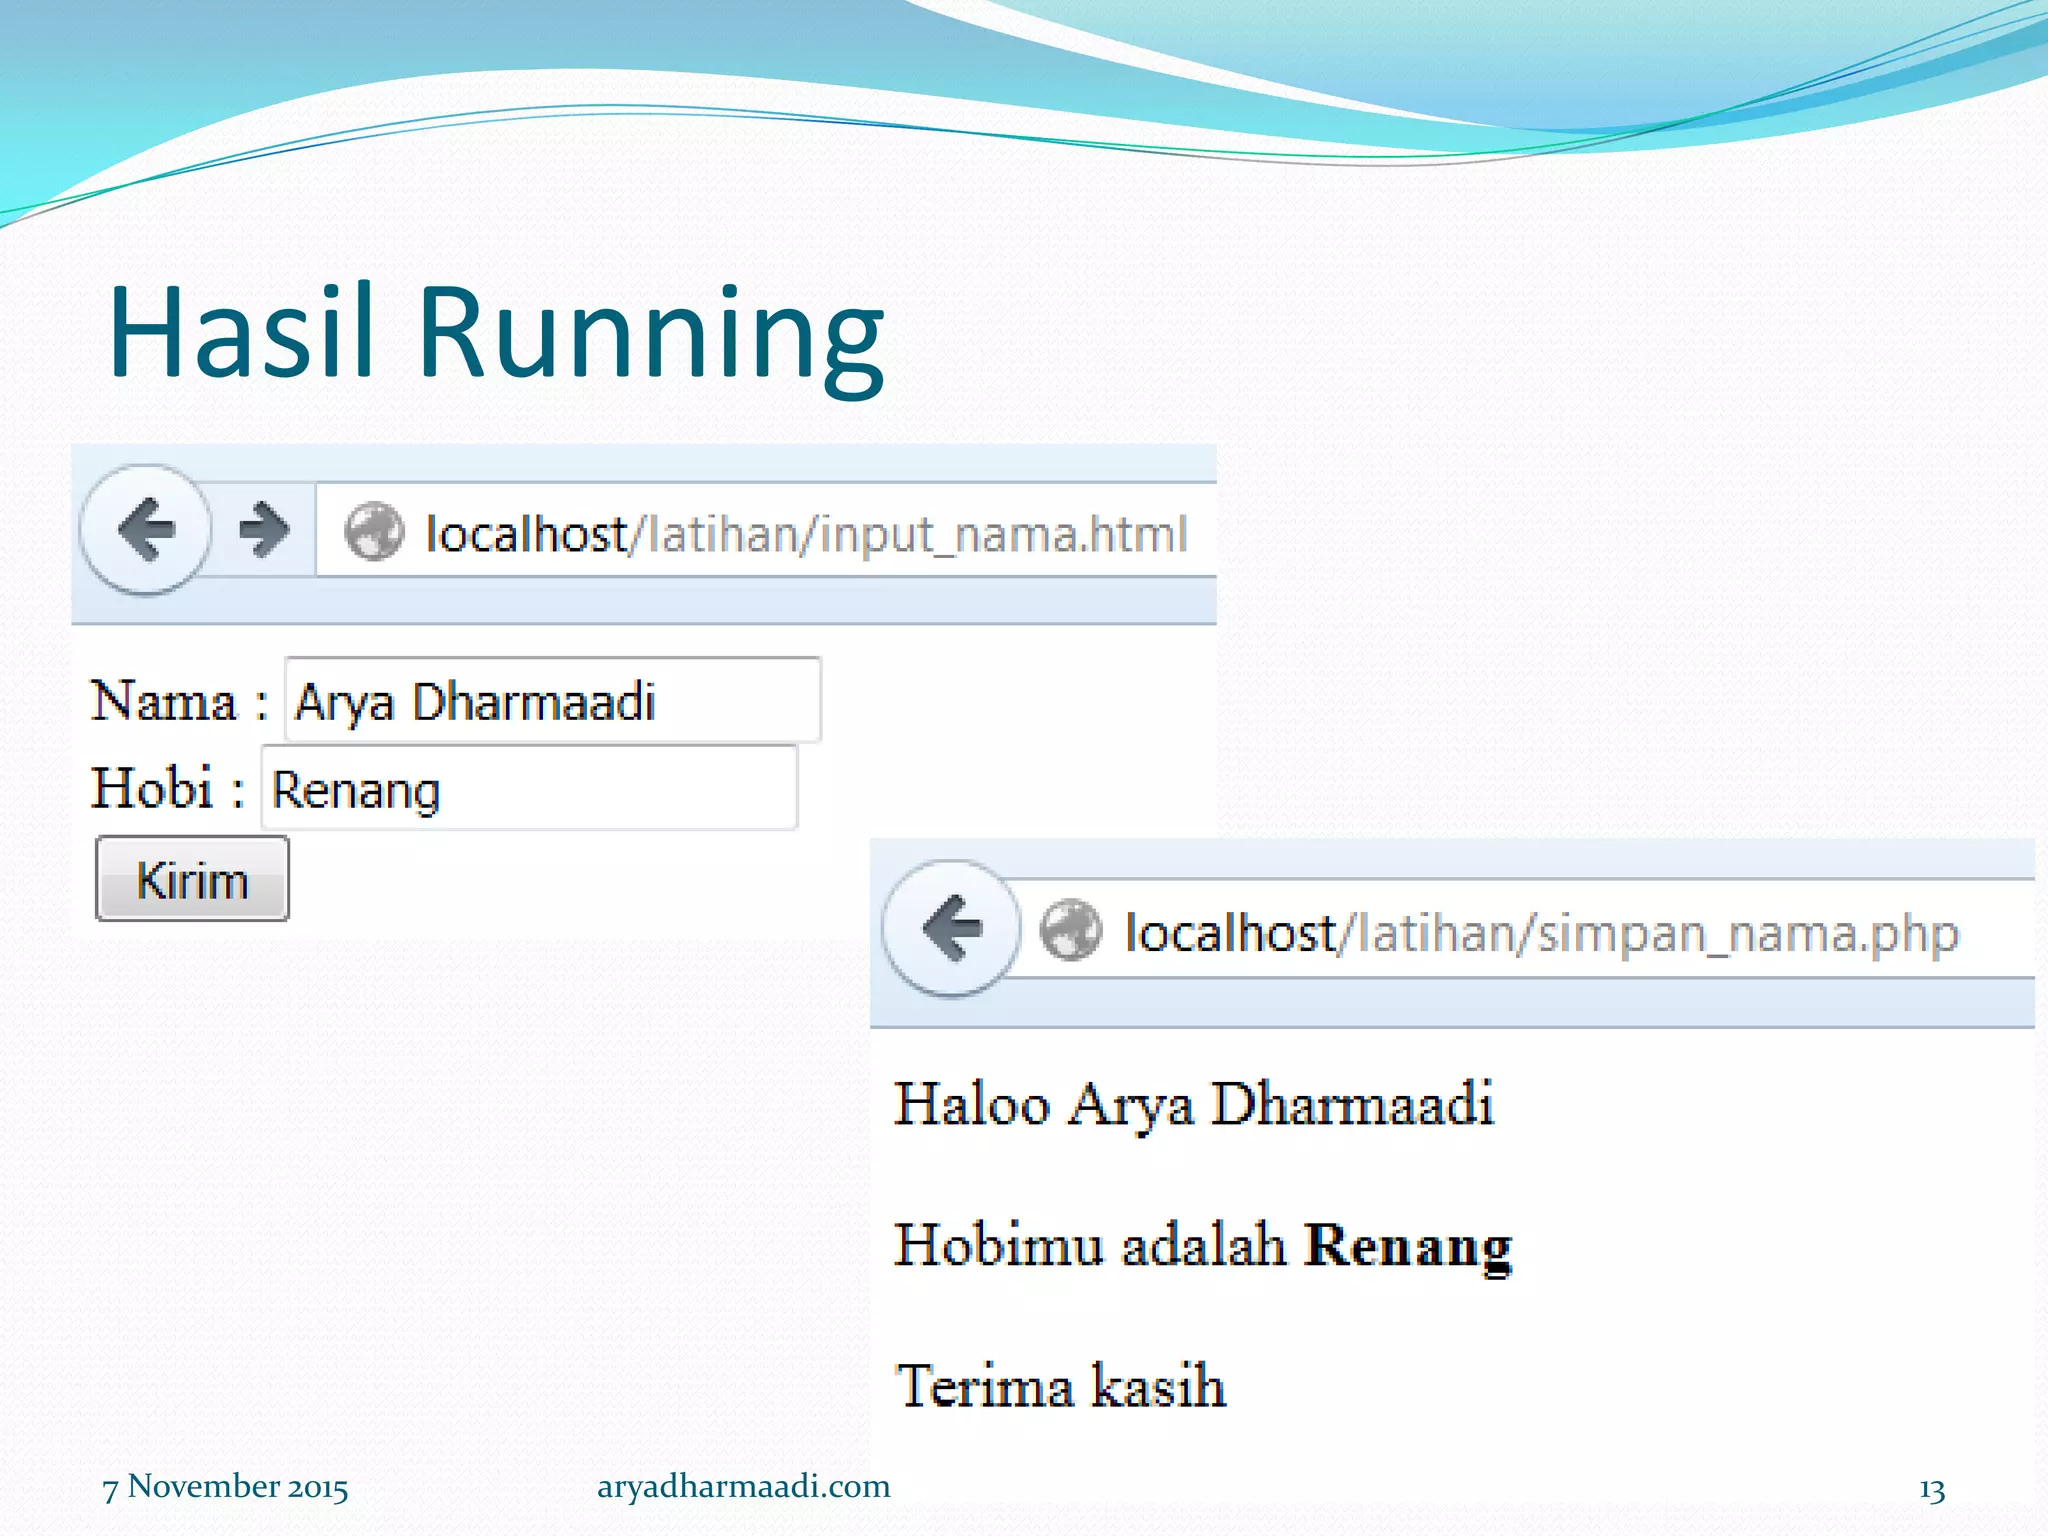Click globe icon beside simpan_nama.php address
Viewport: 2048px width, 1536px height.
coord(1070,930)
